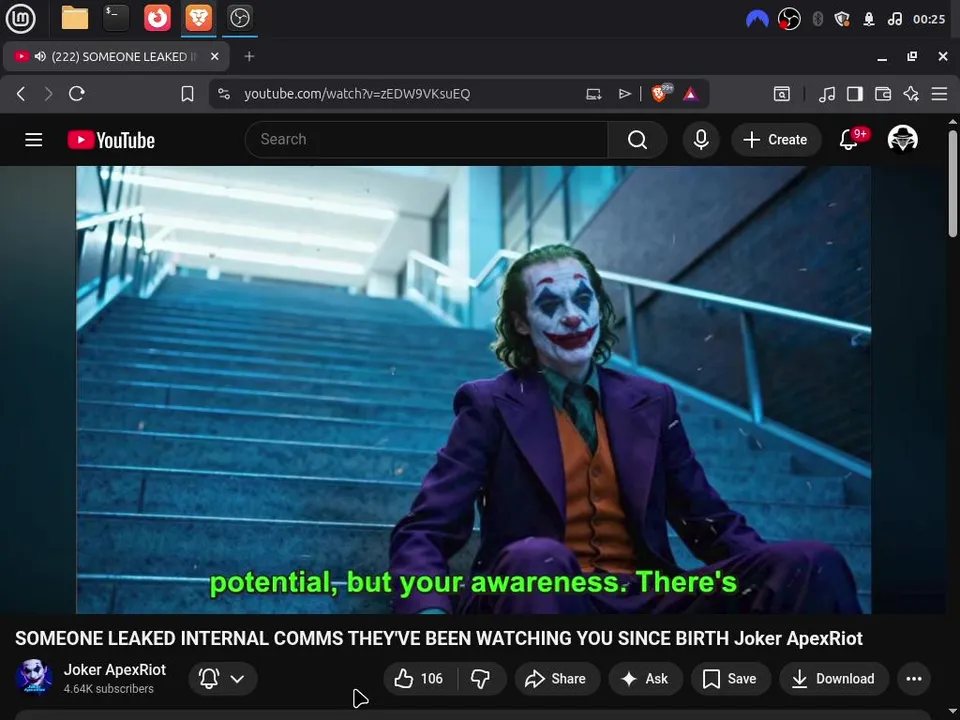Open the OBS tray icon
This screenshot has width=960, height=720.
coord(789,19)
